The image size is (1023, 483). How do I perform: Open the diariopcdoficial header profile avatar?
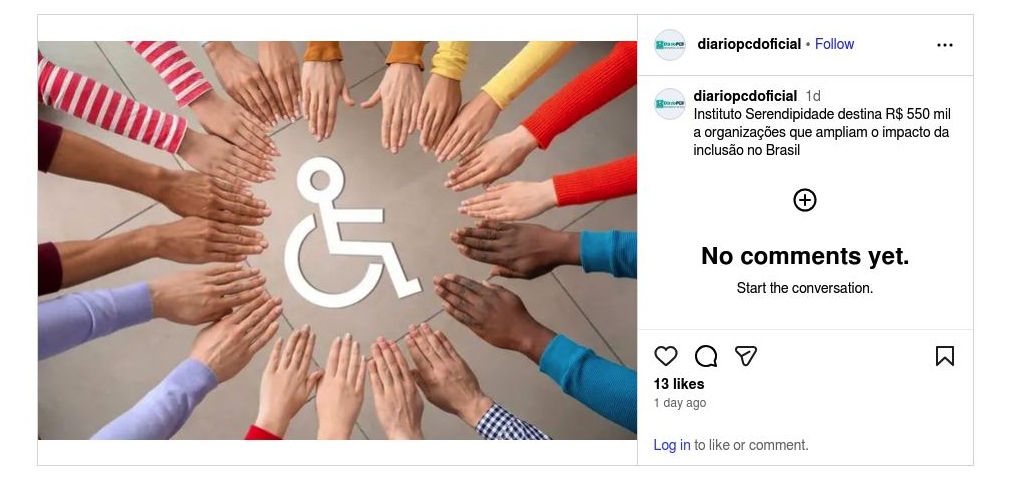coord(670,45)
